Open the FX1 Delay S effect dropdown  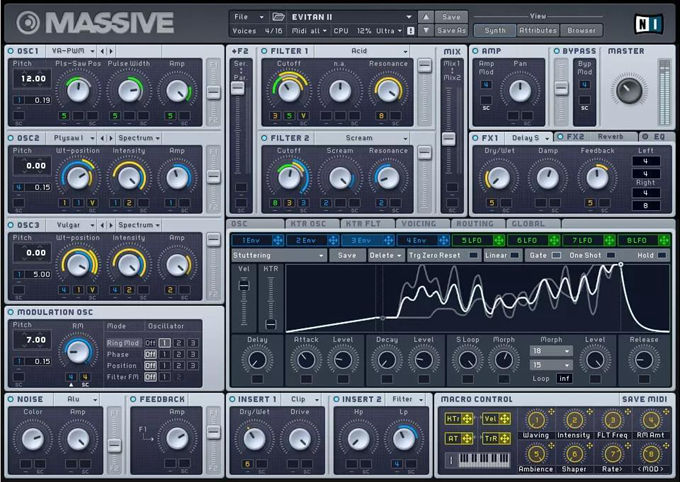click(x=529, y=138)
